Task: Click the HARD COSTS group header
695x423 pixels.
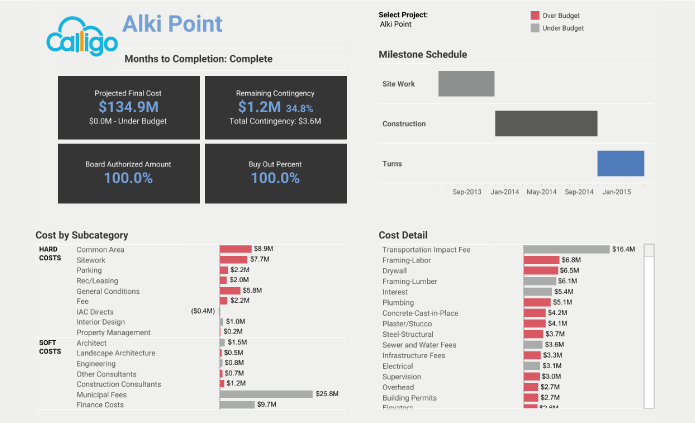Action: [49, 253]
